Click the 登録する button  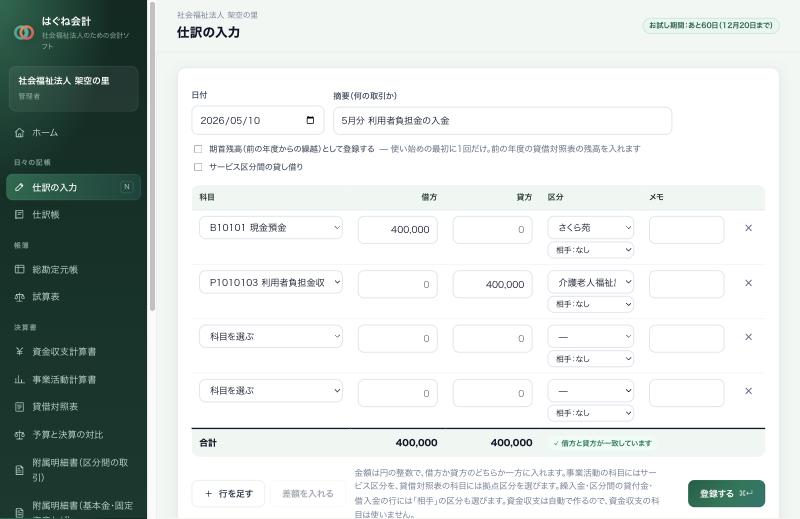tap(726, 493)
